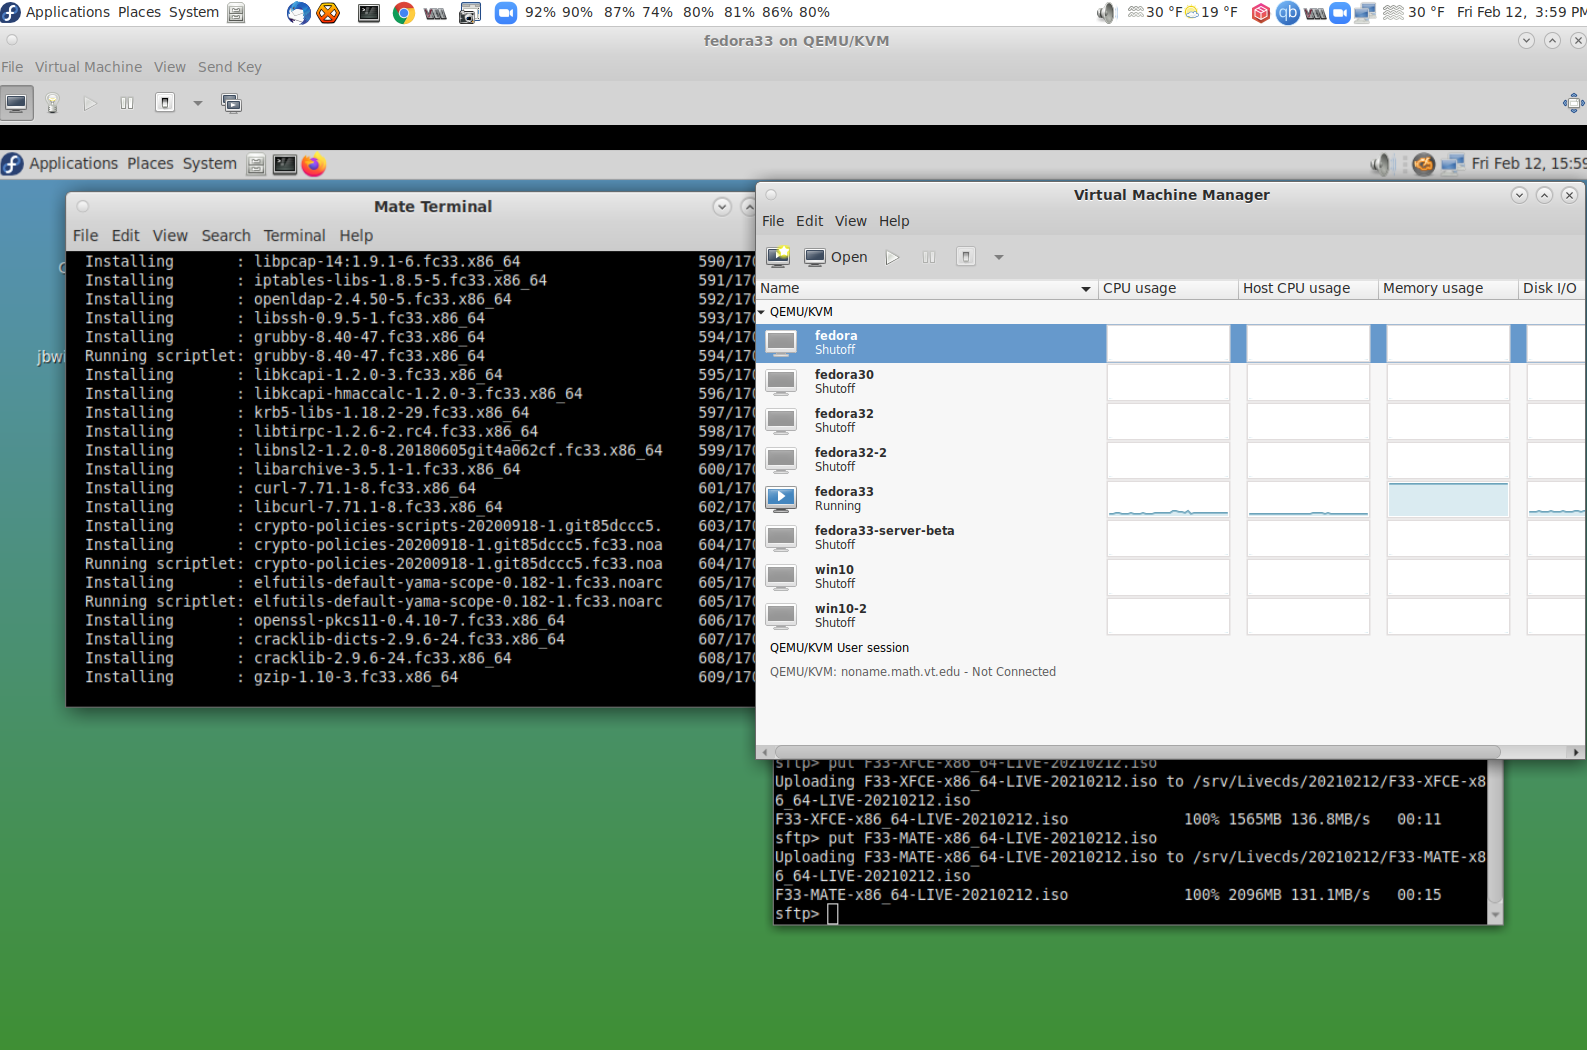Open the host file cabinet launcher icon
Screen dimensions: 1587x1050
pos(236,13)
